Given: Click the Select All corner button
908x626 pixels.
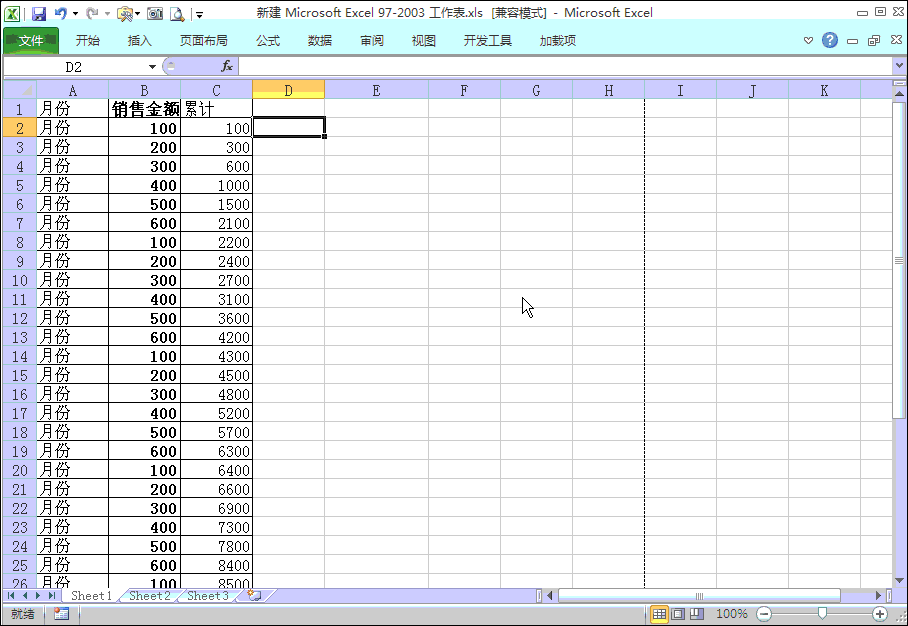Looking at the screenshot, I should [20, 90].
